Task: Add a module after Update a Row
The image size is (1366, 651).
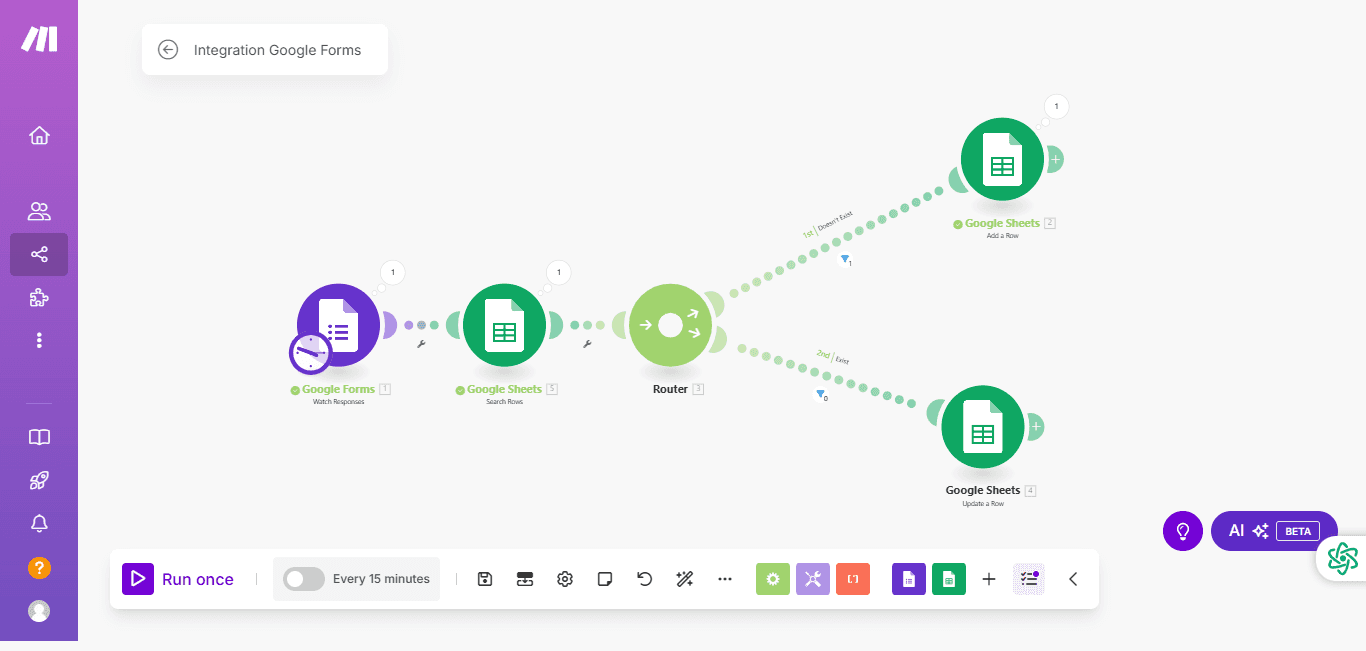Action: pos(1036,427)
